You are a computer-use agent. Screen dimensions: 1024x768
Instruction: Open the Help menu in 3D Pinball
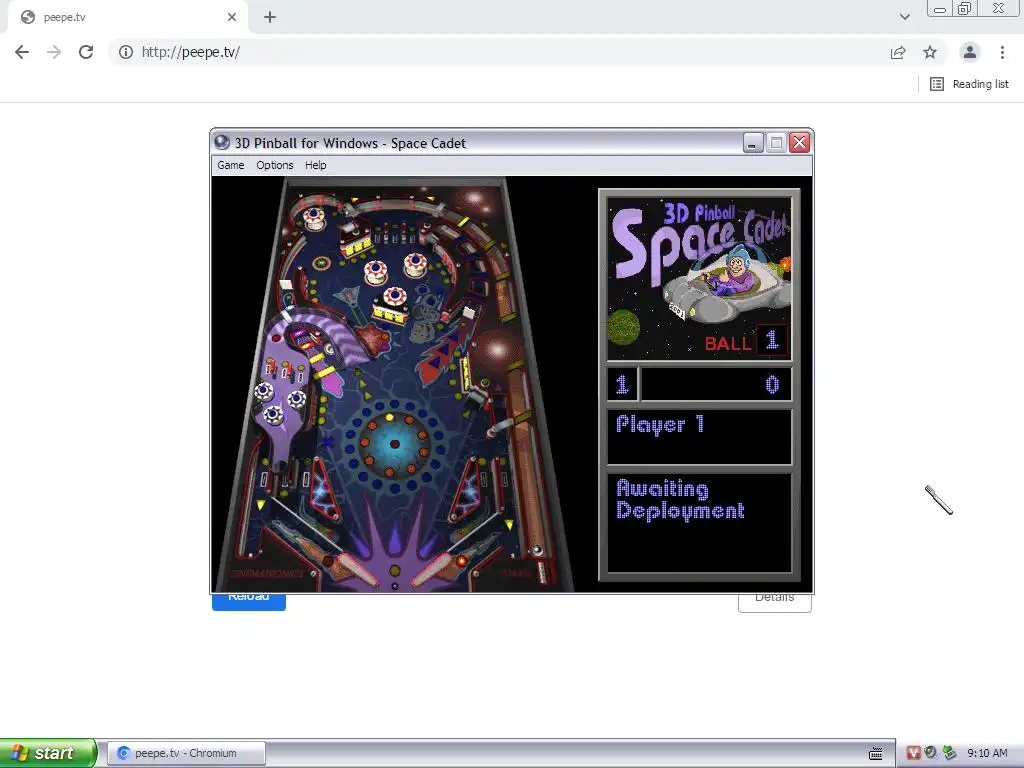pos(315,165)
